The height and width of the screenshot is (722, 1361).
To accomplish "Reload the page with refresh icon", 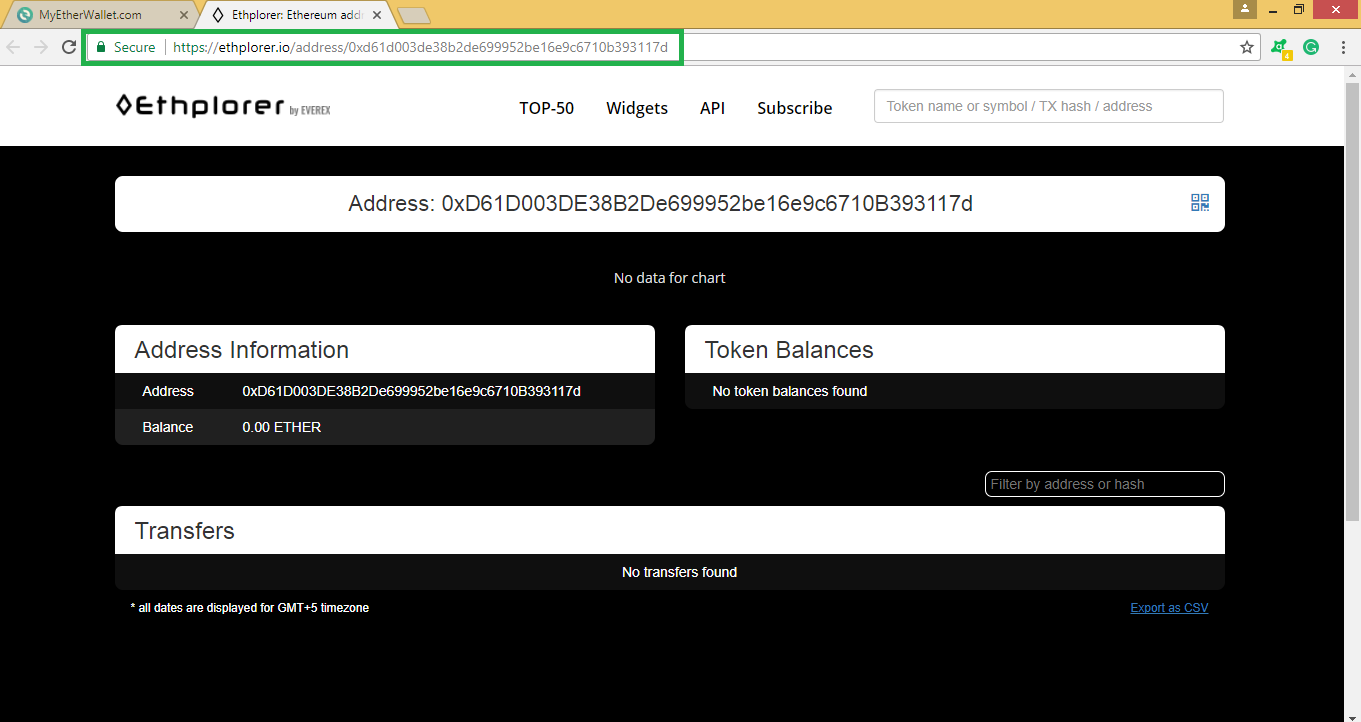I will pyautogui.click(x=69, y=47).
